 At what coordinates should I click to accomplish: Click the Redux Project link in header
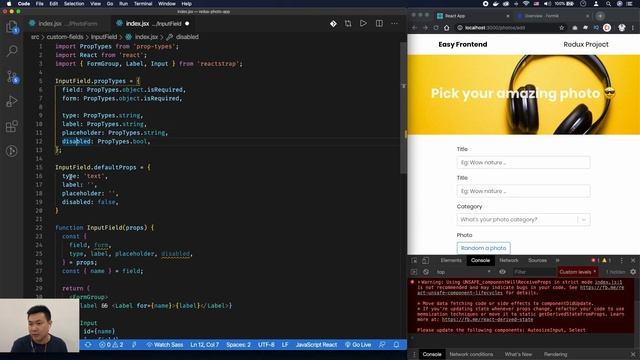[586, 44]
